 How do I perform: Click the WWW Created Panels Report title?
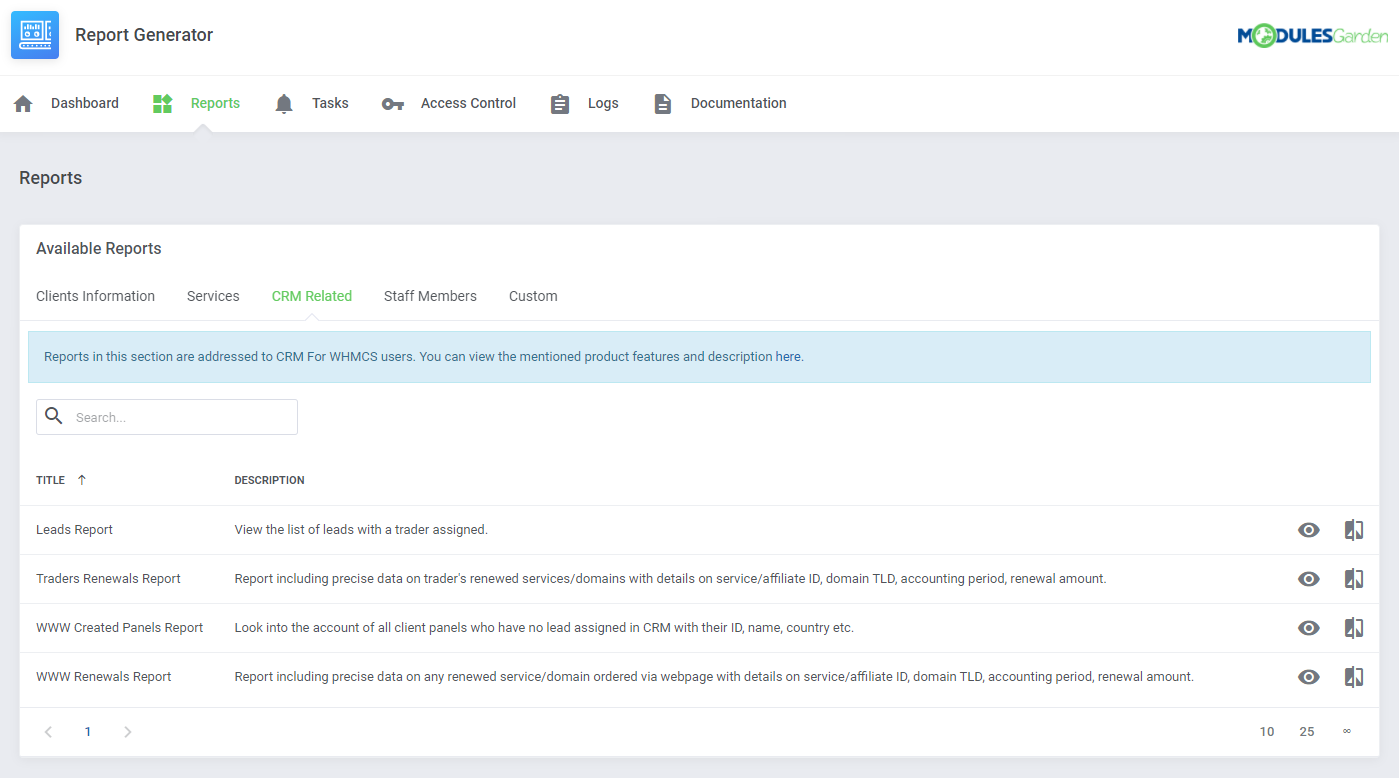[x=119, y=628]
